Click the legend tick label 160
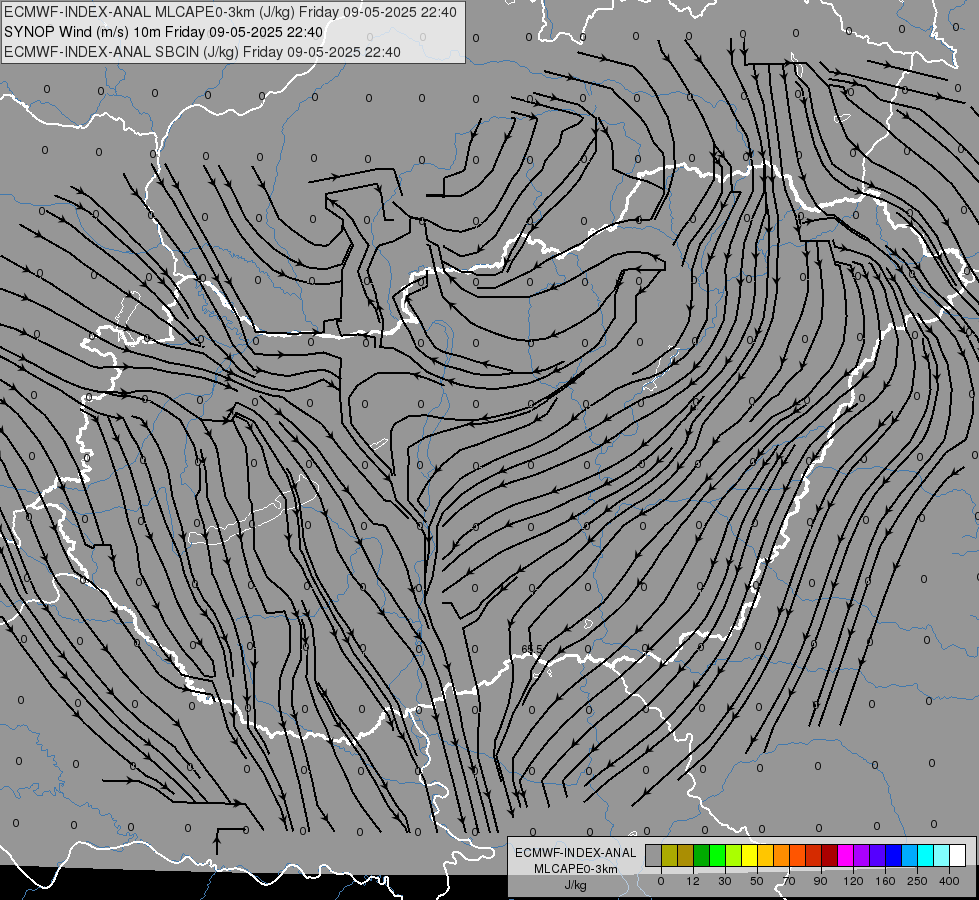 tap(885, 881)
